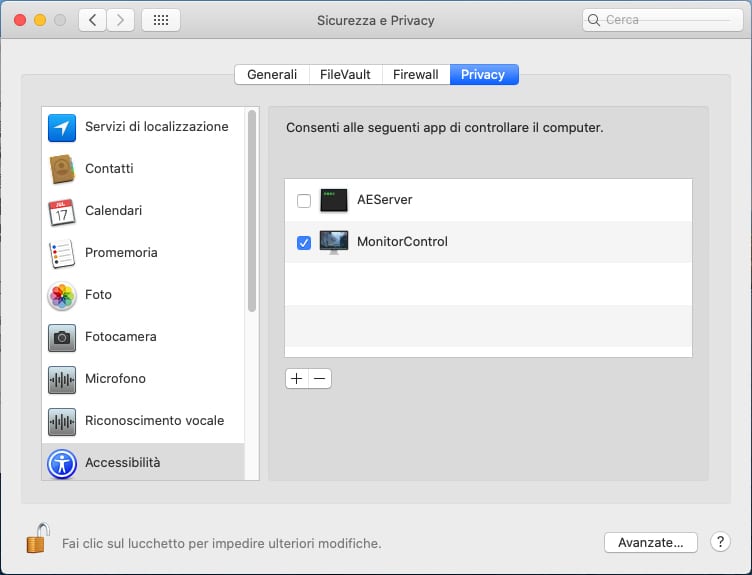Switch to the Firewall tab
Screen dimensions: 752x575
click(x=415, y=74)
